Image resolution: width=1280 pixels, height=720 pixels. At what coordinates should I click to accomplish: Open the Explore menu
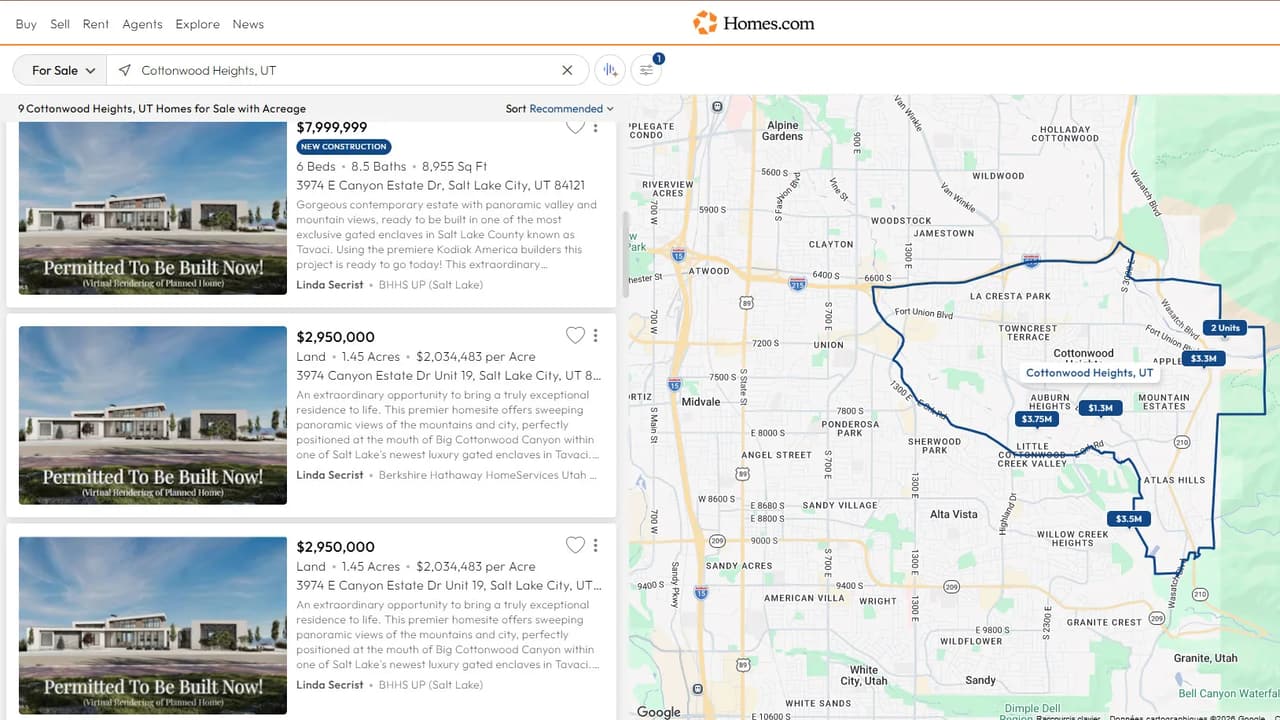[x=197, y=24]
